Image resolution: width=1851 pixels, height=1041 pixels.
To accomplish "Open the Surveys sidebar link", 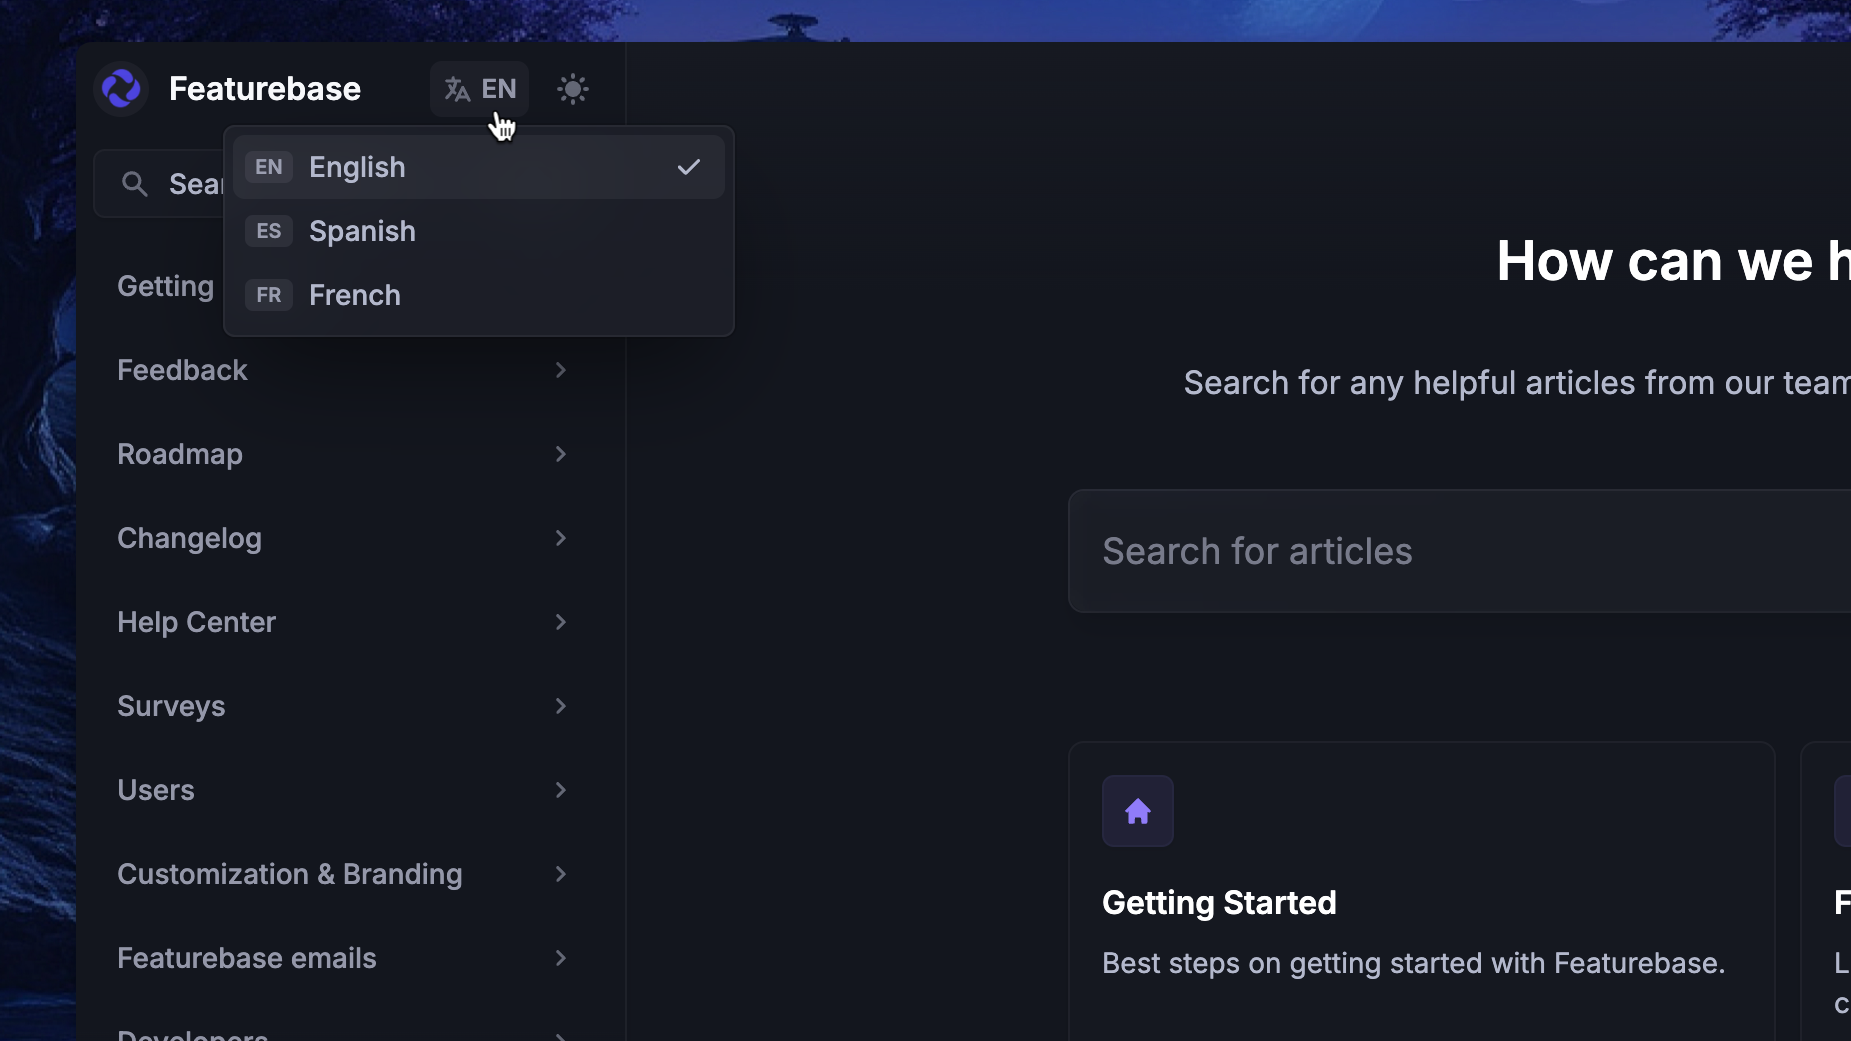I will point(171,706).
